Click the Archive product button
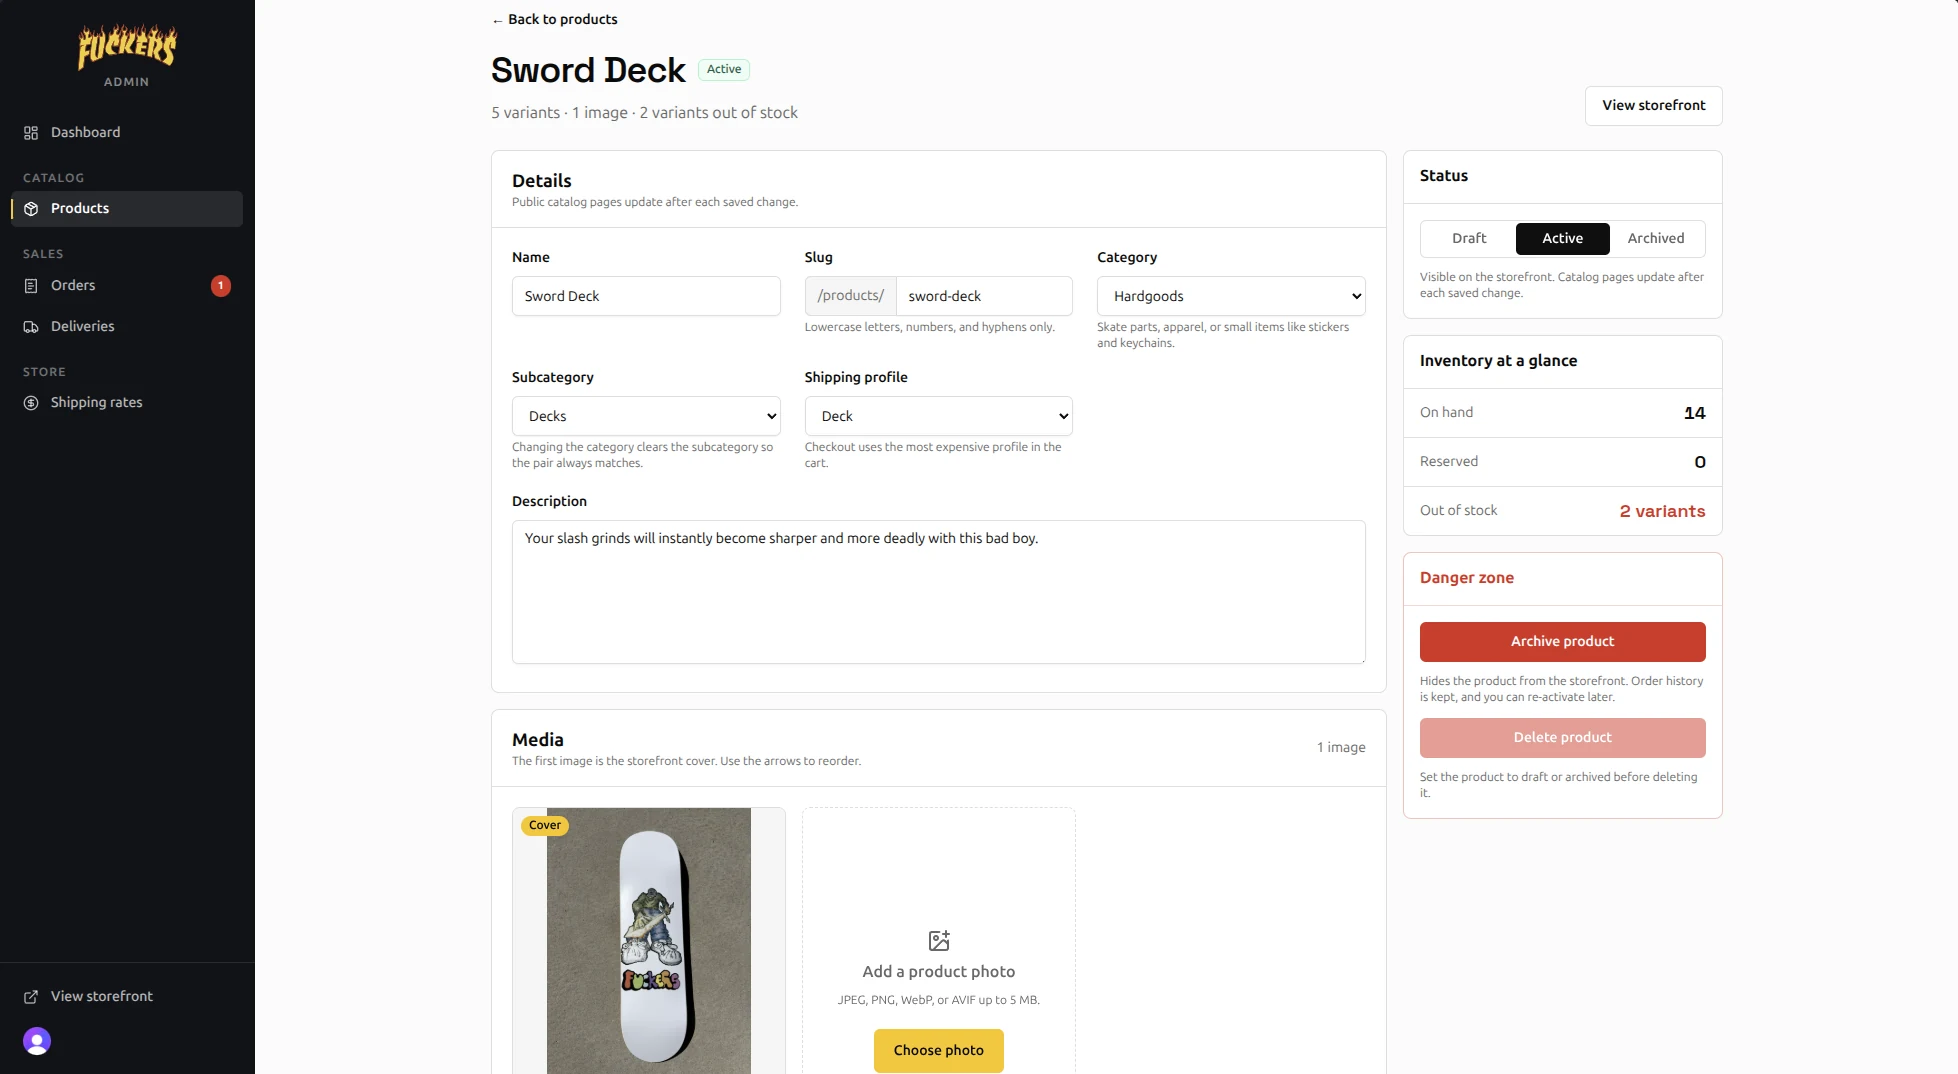Screen dimensions: 1958x1074 click(x=1562, y=642)
